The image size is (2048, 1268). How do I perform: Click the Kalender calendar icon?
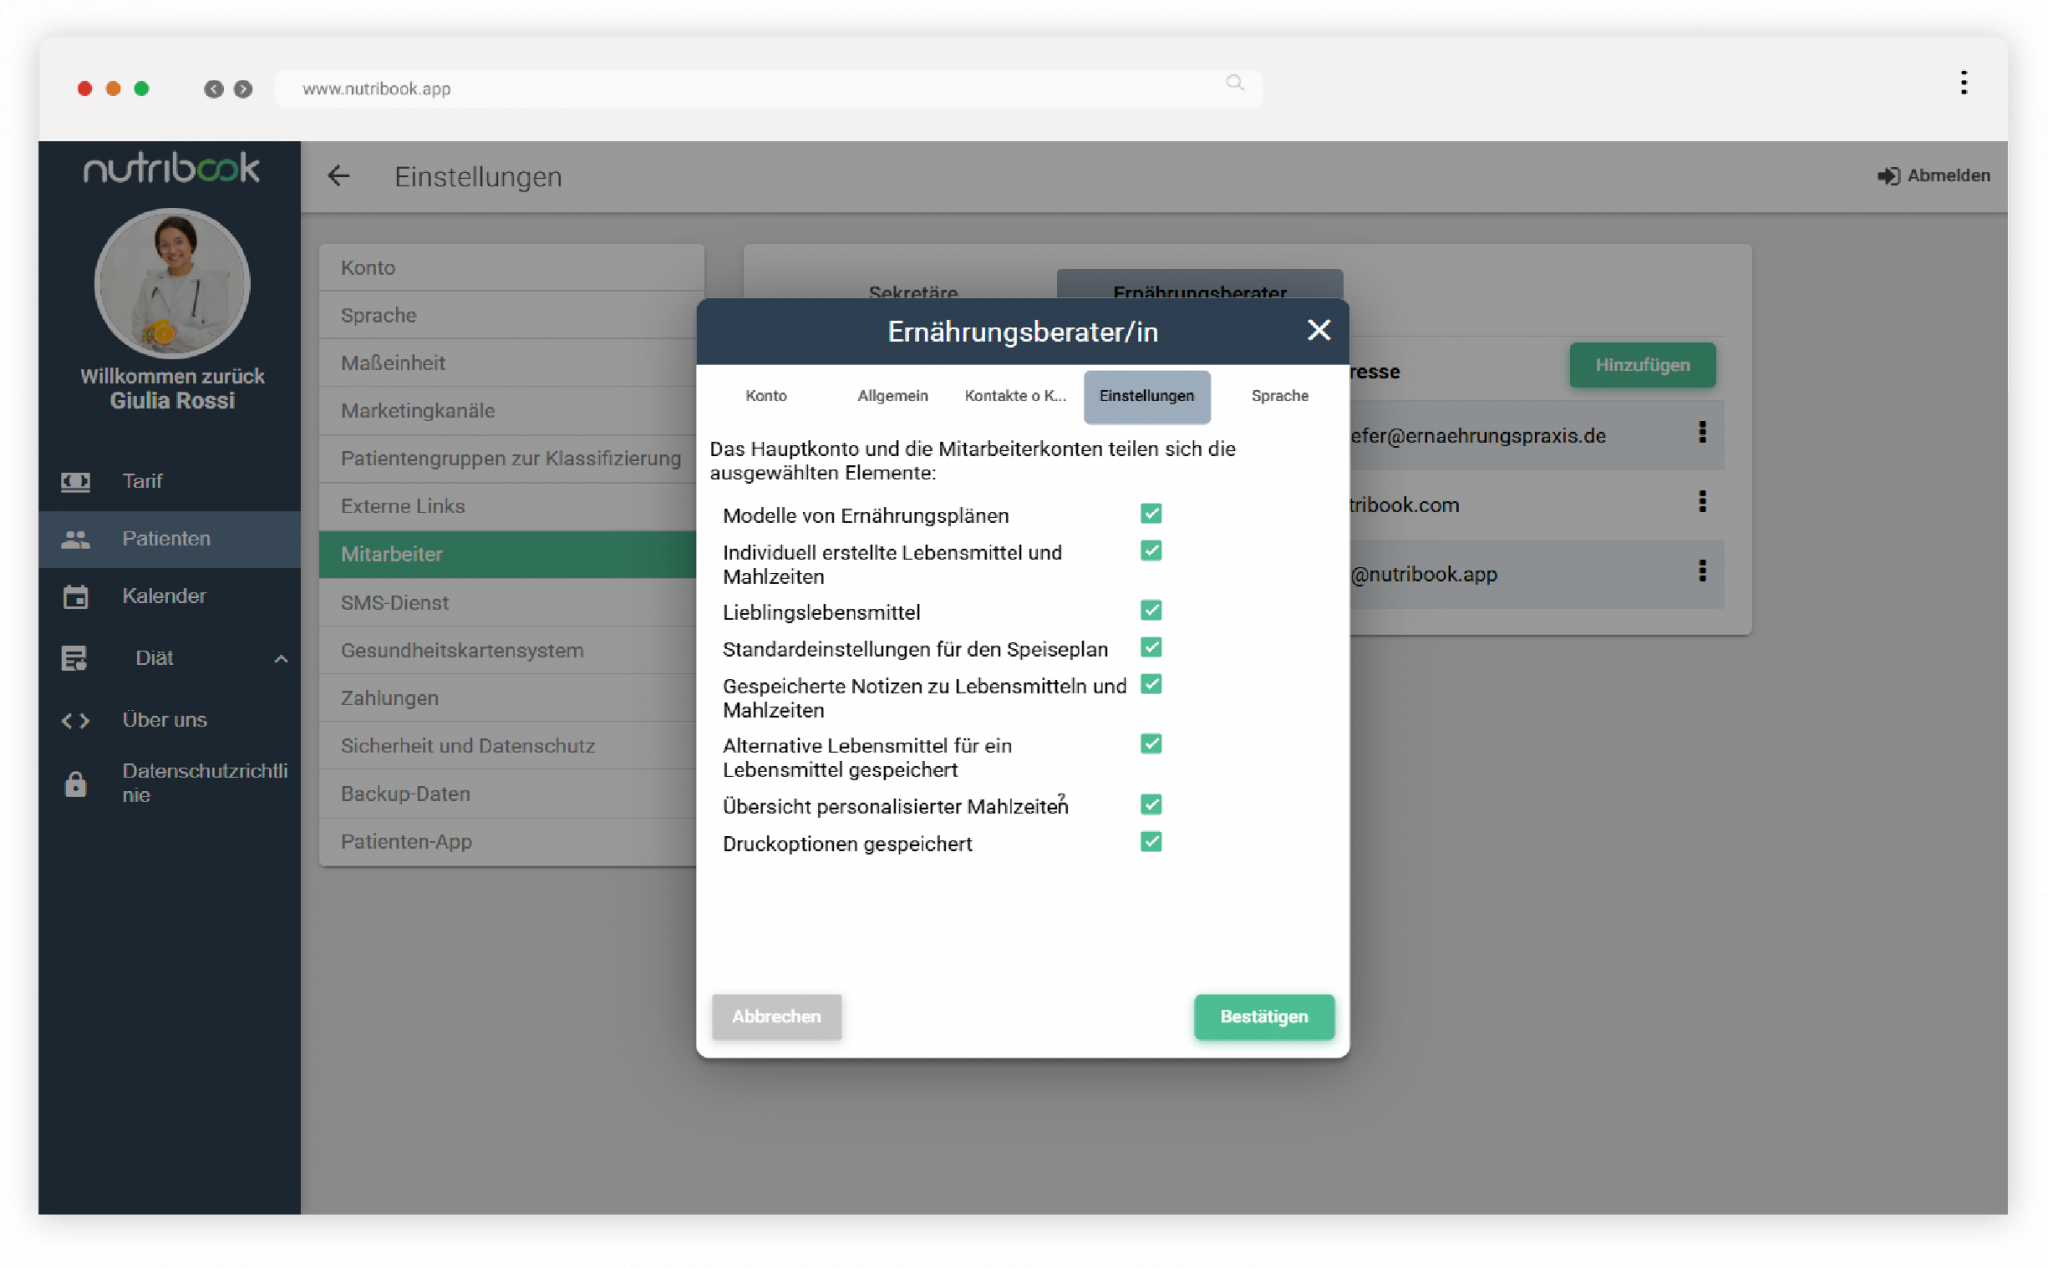point(75,597)
